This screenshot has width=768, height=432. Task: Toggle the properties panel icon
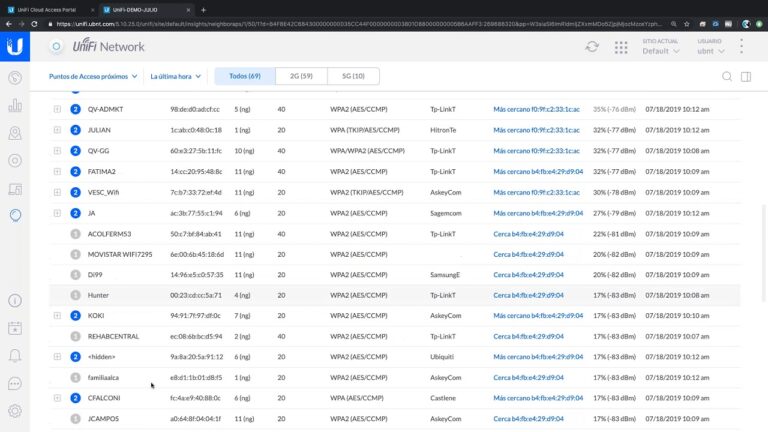tap(746, 76)
